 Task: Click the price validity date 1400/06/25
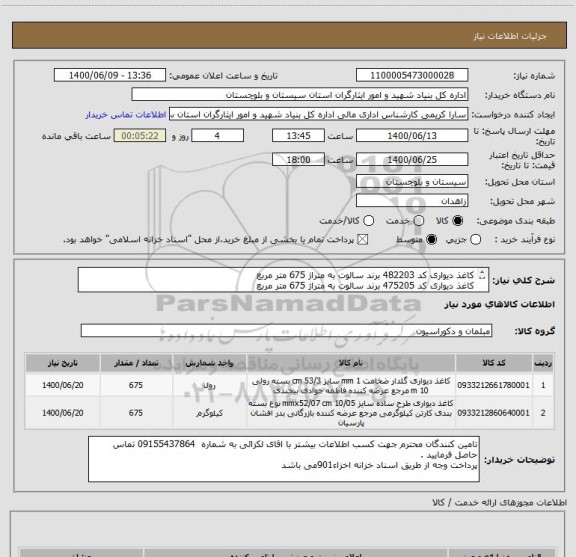click(412, 159)
